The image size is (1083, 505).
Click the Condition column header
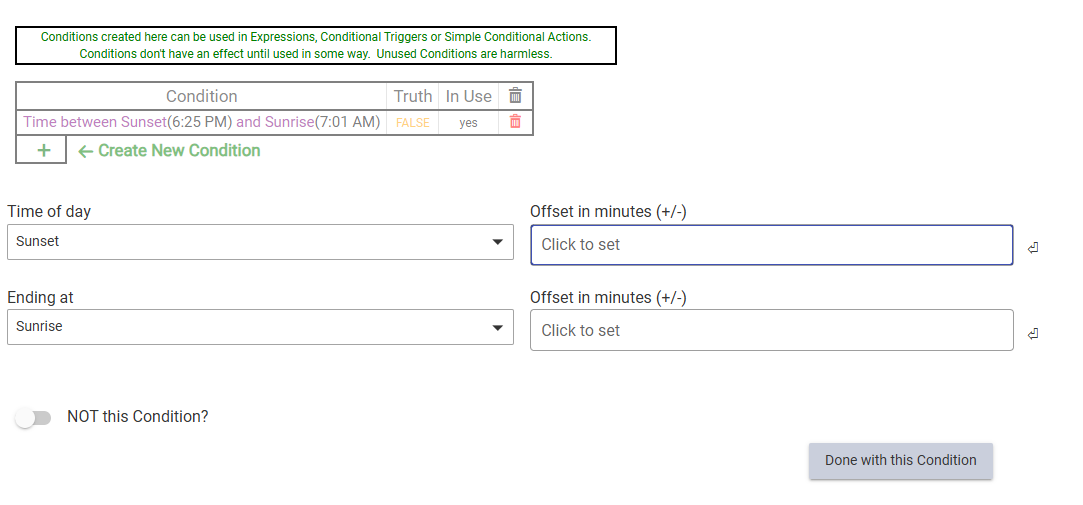(x=201, y=96)
